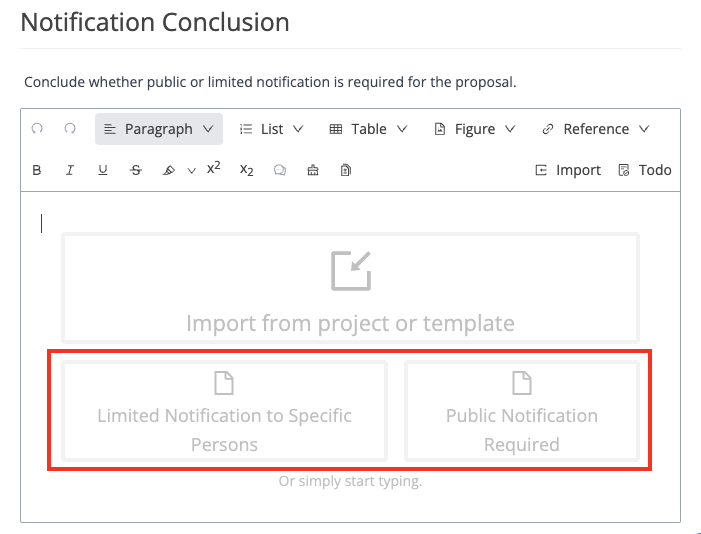Click the clipboard paste icon
Image resolution: width=701 pixels, height=534 pixels.
346,170
